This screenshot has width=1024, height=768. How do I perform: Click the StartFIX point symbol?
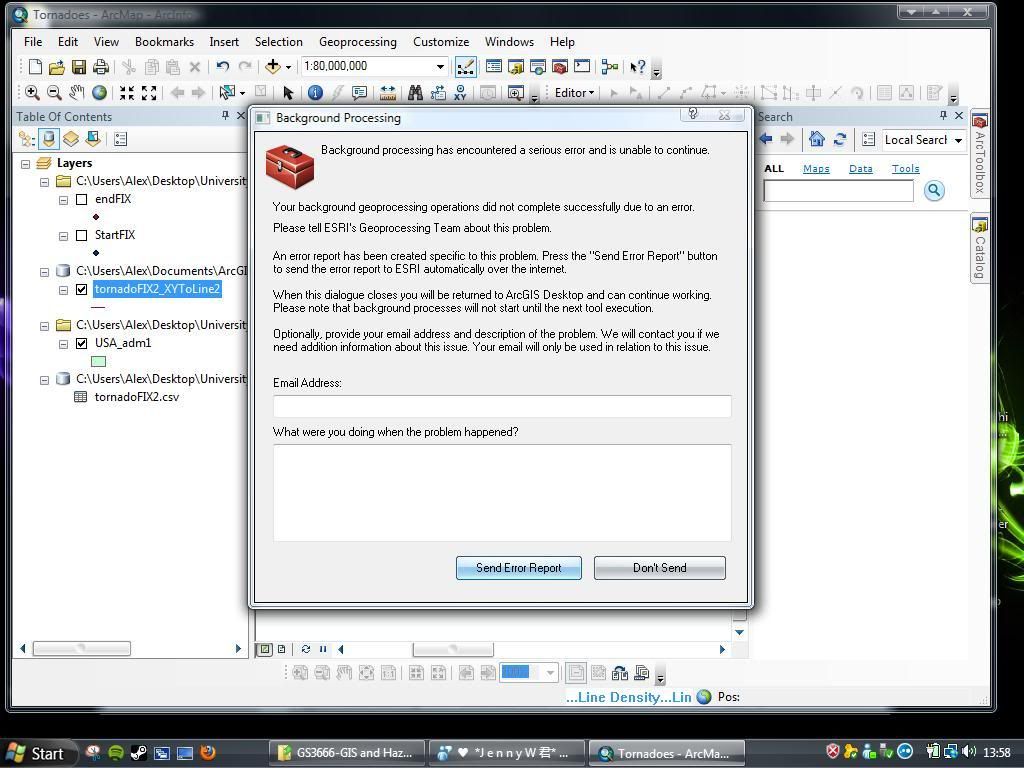(96, 253)
